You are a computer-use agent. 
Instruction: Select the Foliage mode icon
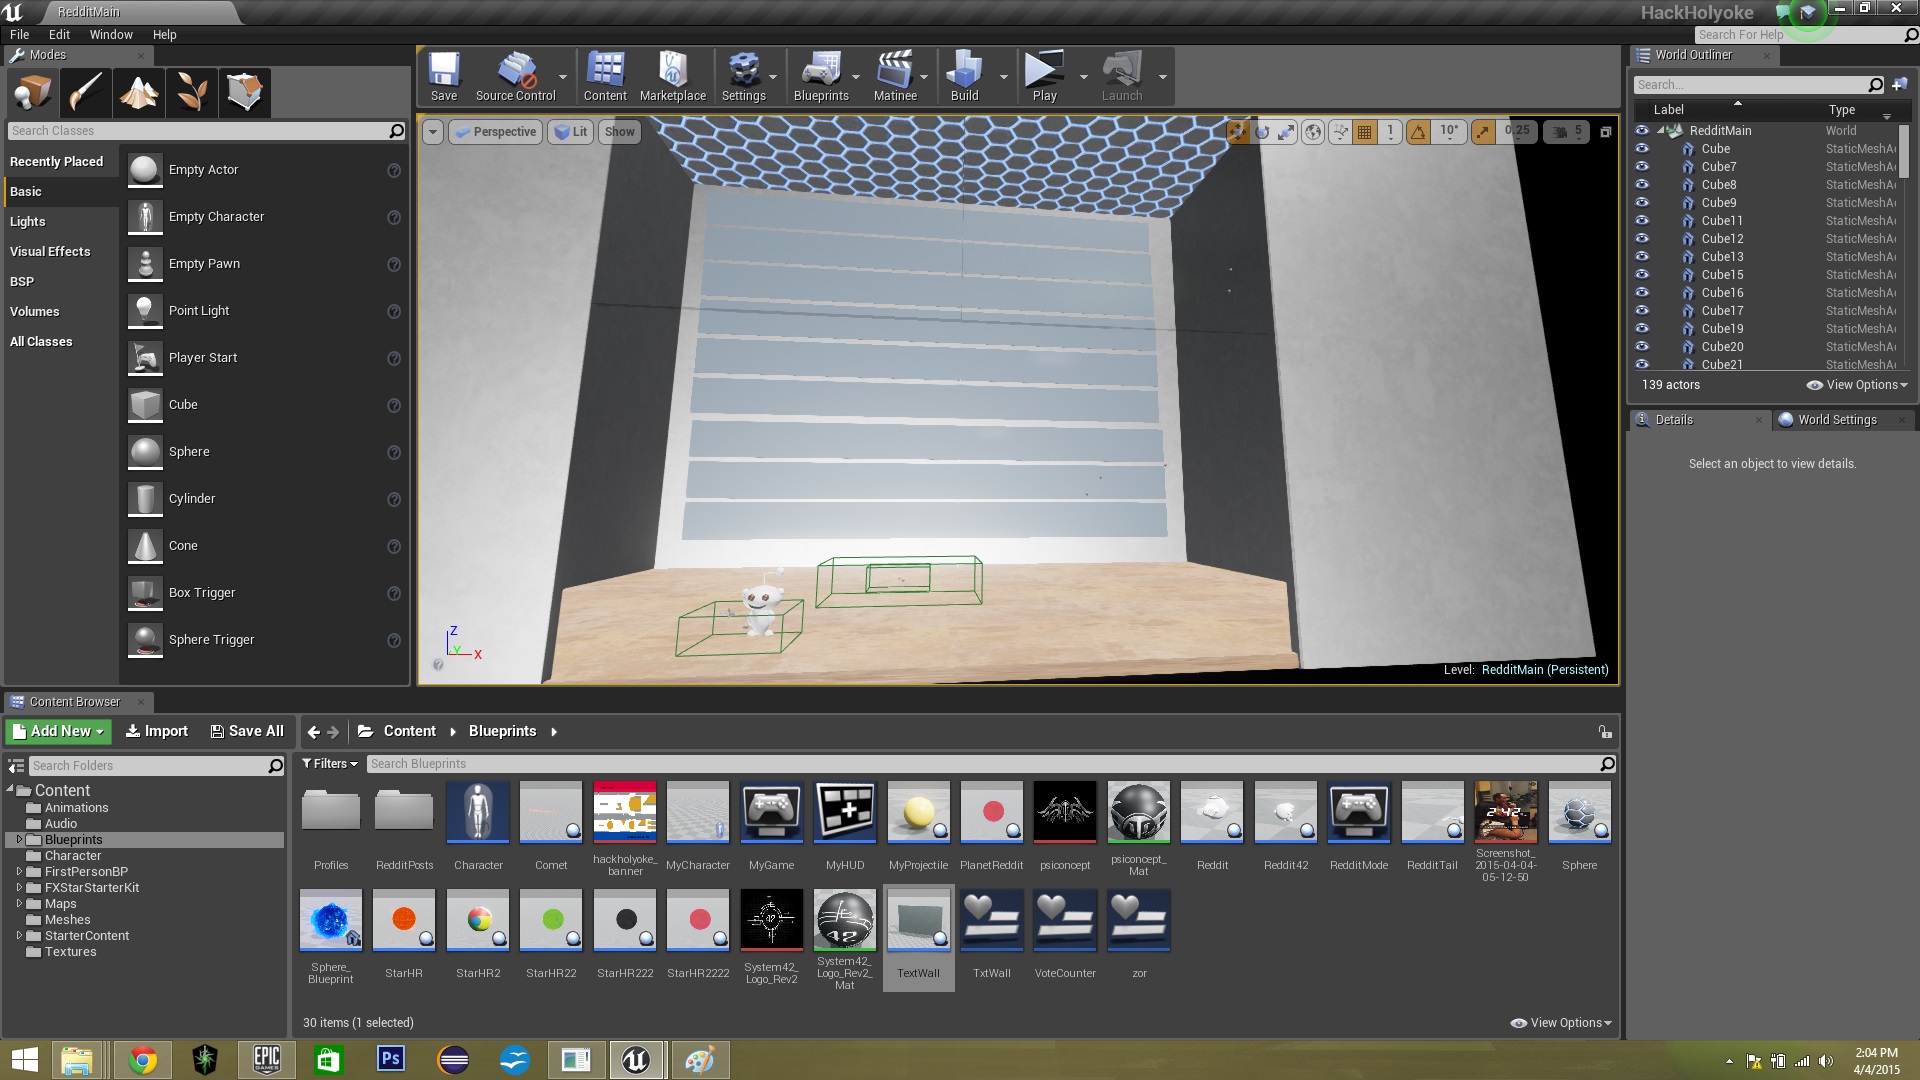pos(192,93)
